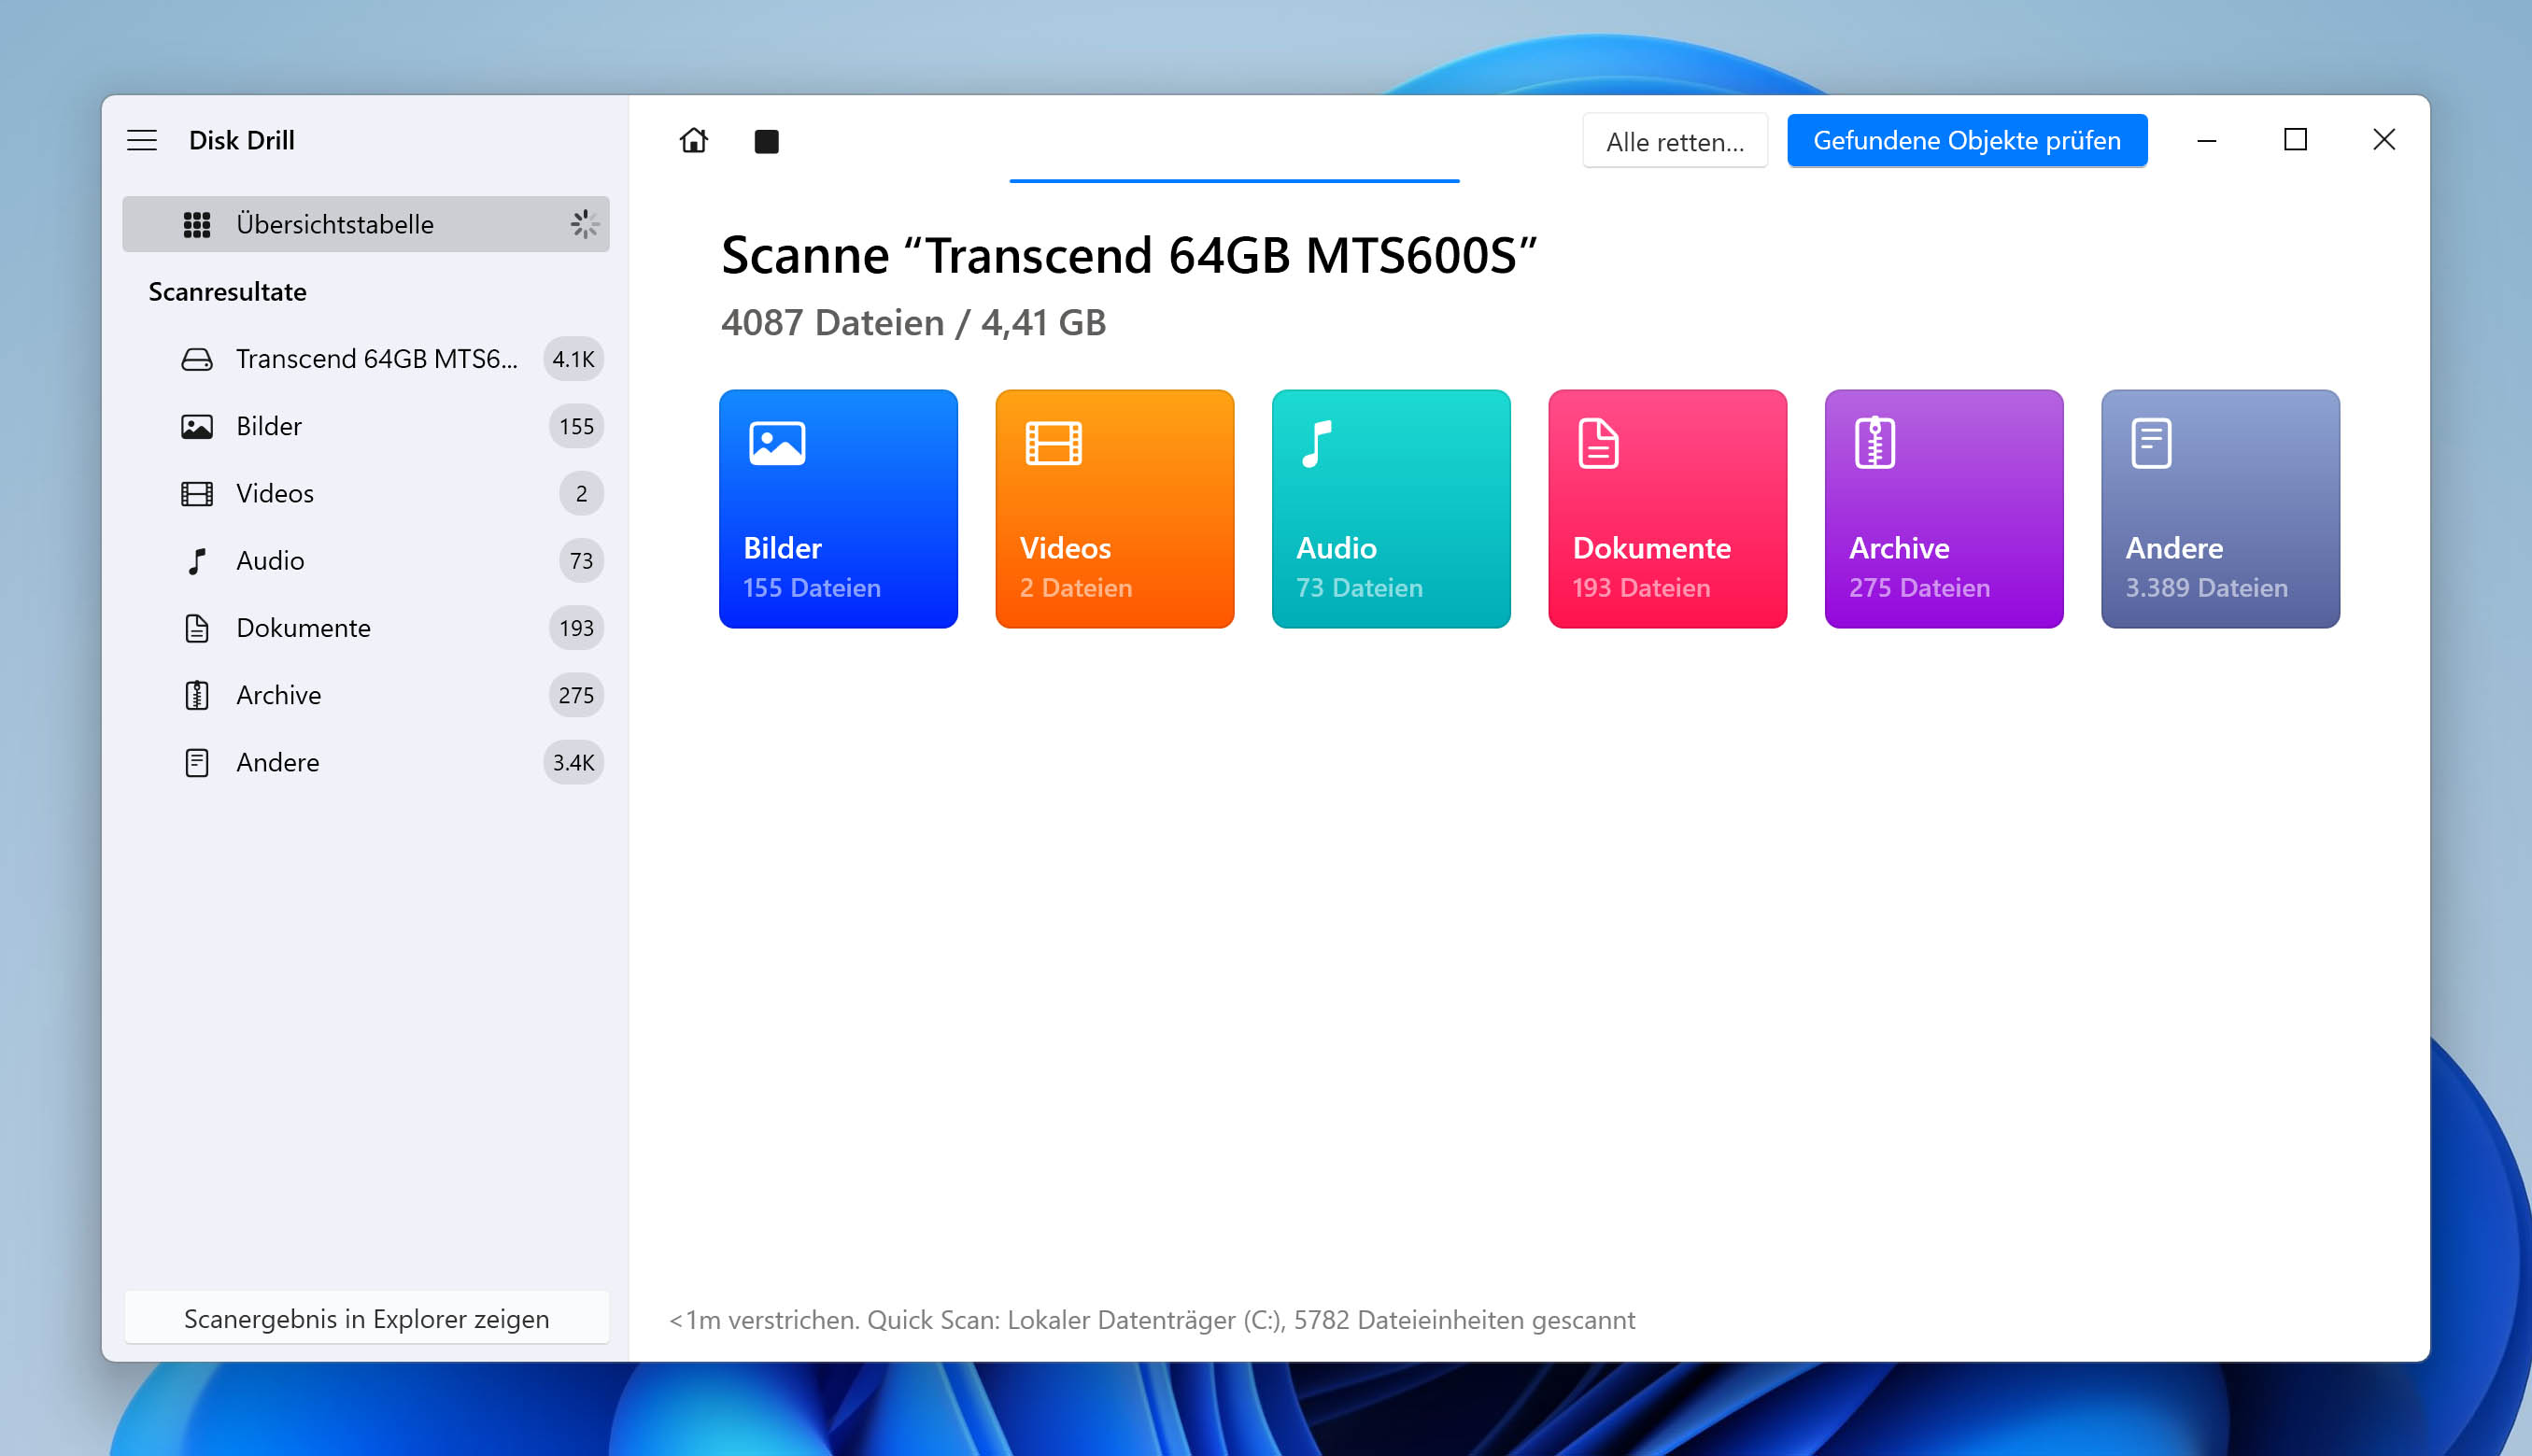Click Scanergebnis in Explorer zeigen link

[367, 1317]
